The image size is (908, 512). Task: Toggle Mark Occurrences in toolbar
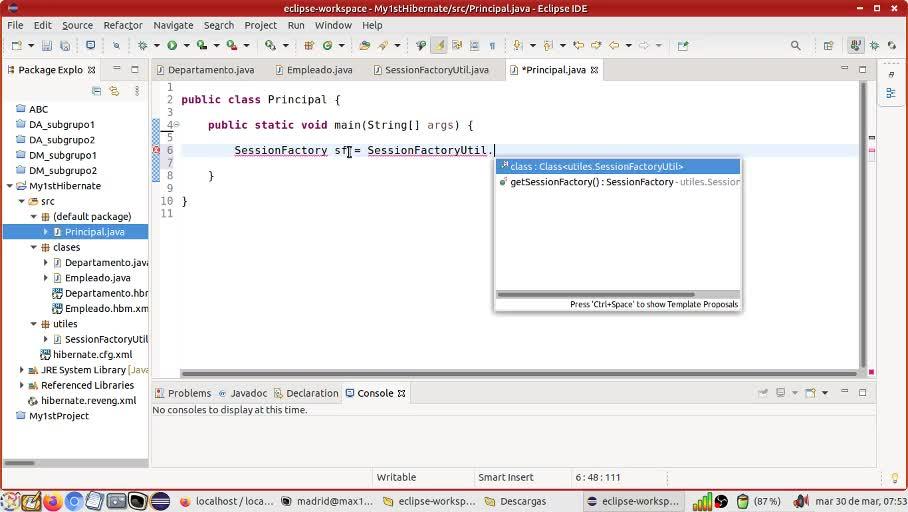tap(439, 45)
